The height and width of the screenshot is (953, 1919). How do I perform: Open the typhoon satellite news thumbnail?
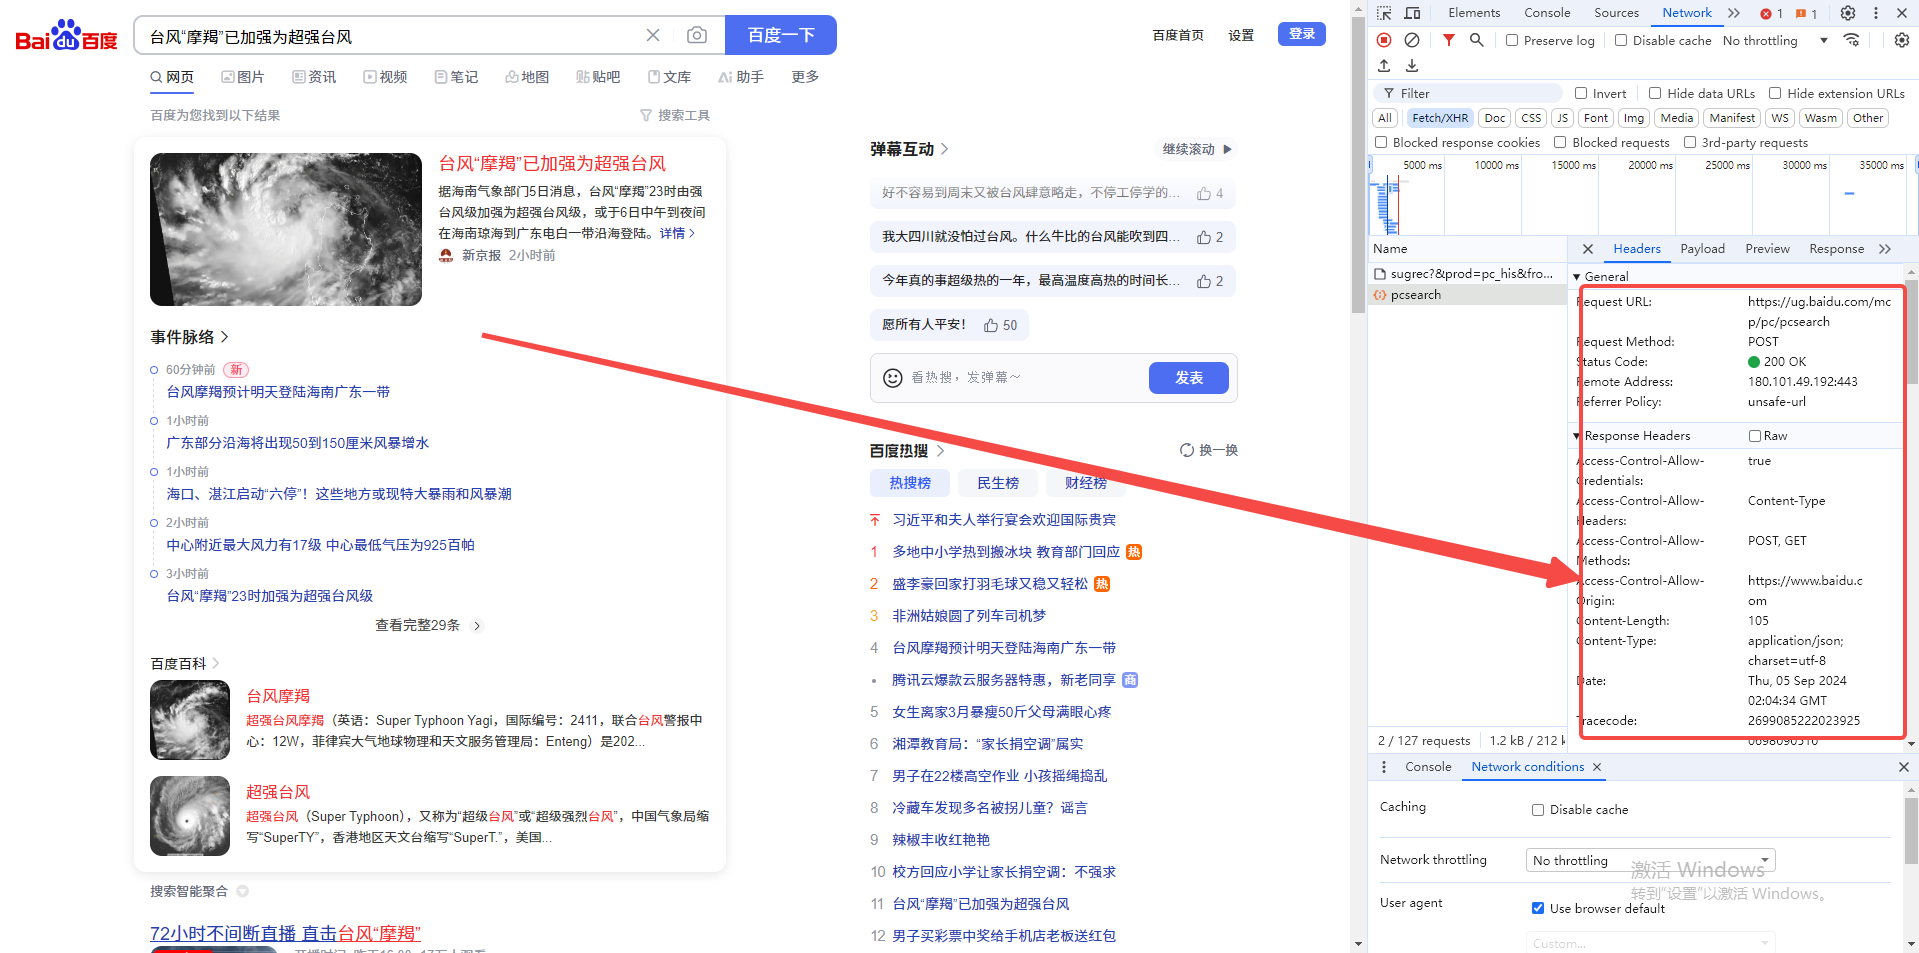(286, 229)
